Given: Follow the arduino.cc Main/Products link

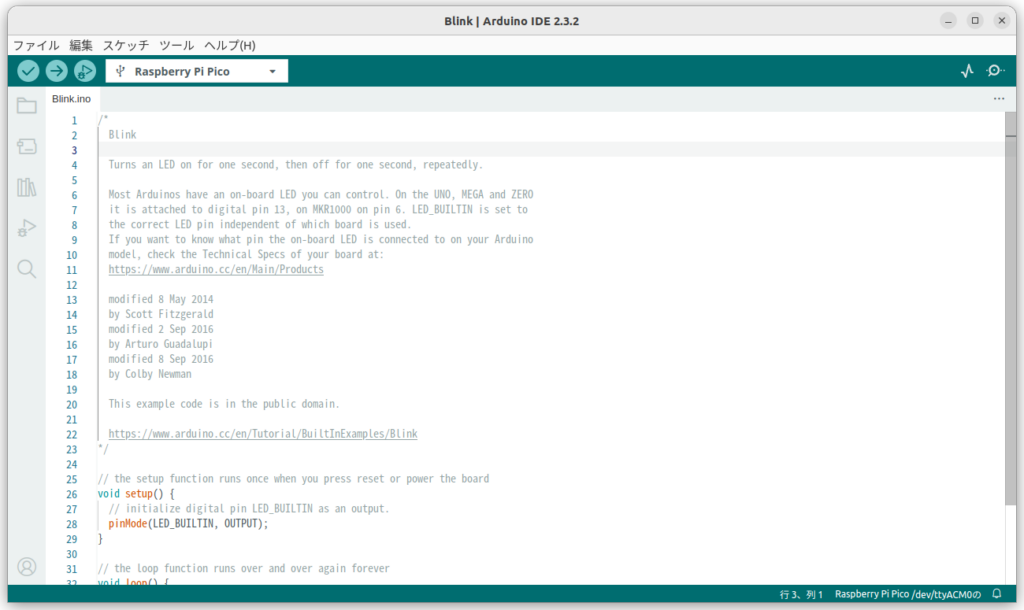Looking at the screenshot, I should [x=216, y=269].
